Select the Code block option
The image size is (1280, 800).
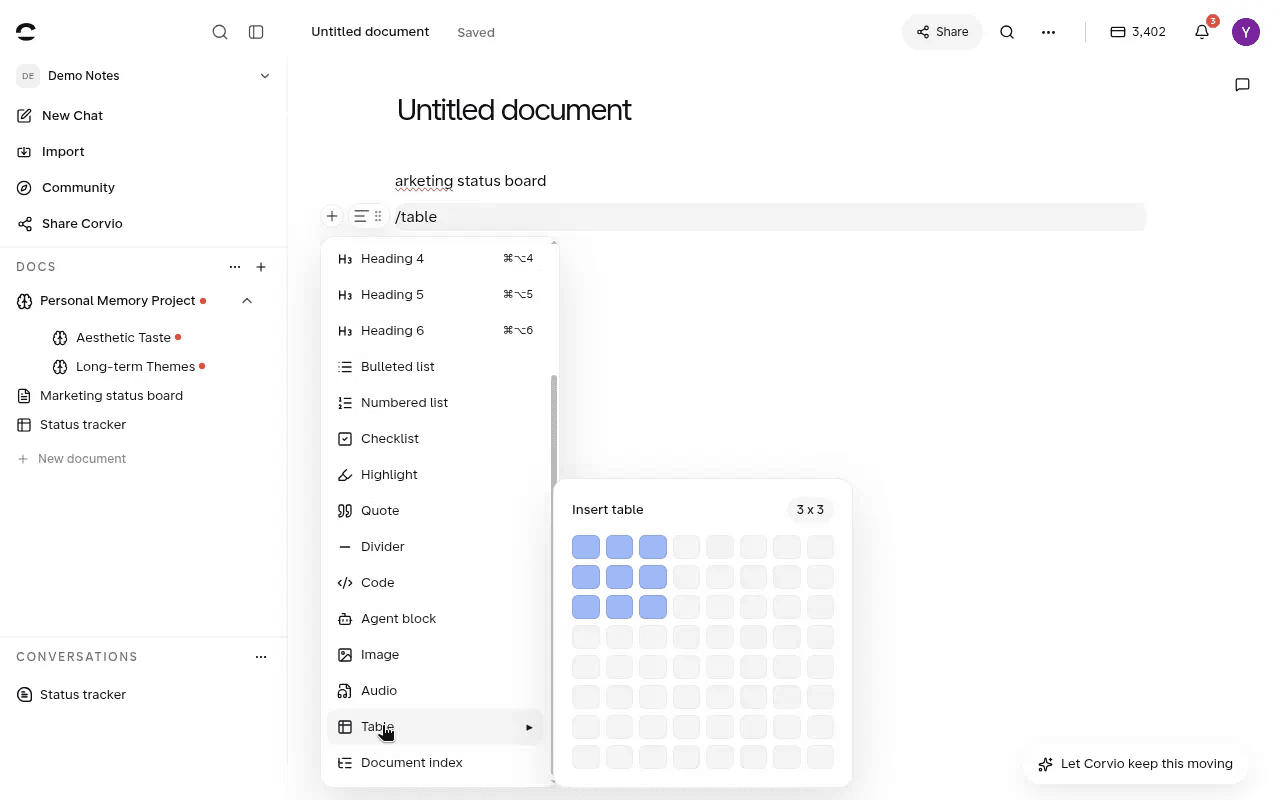pyautogui.click(x=436, y=582)
